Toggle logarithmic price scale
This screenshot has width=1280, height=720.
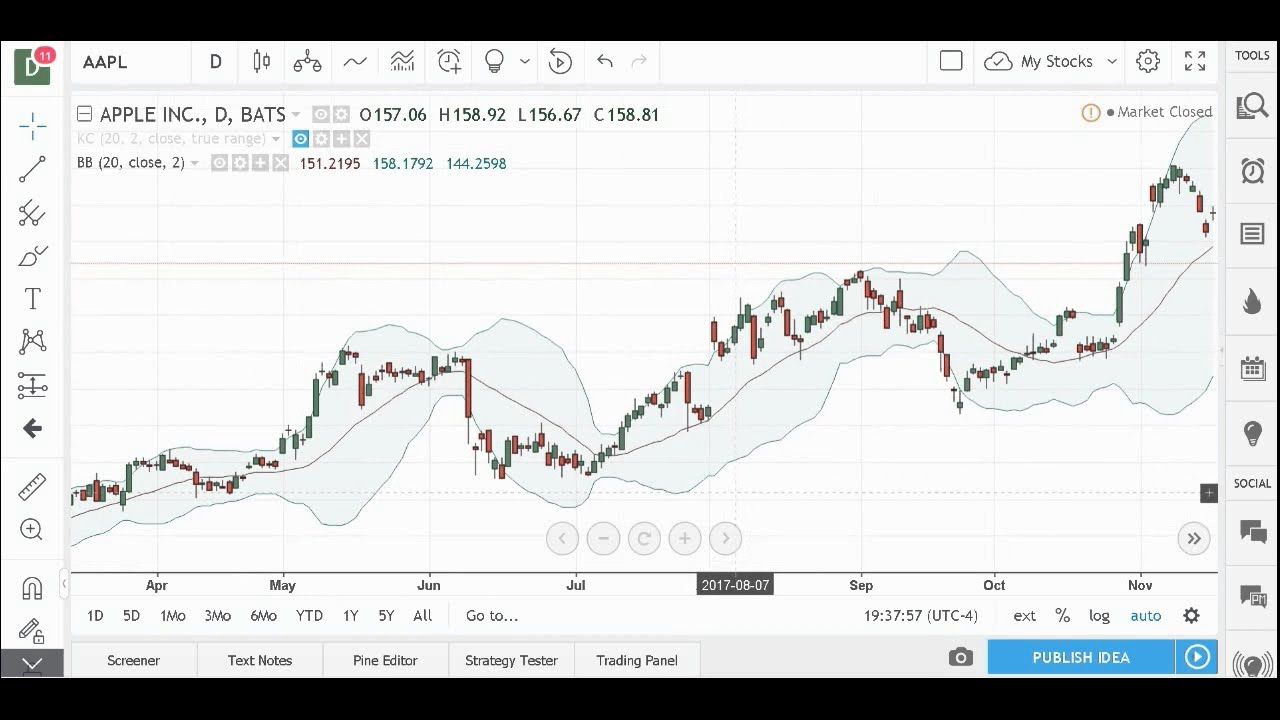tap(1099, 616)
